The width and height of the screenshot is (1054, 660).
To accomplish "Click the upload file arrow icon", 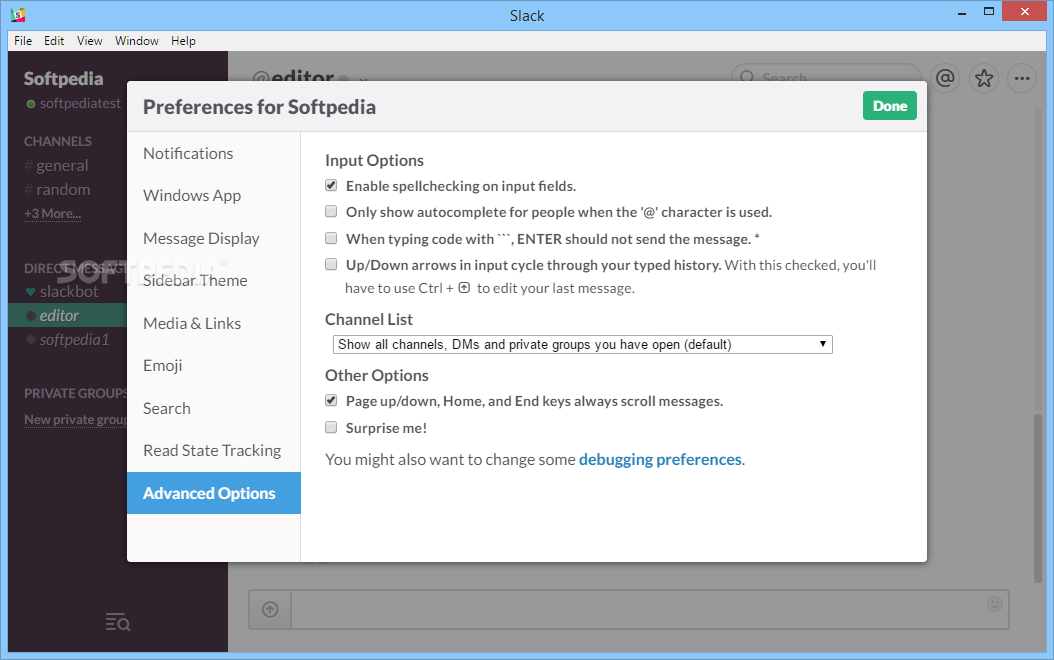I will (x=270, y=610).
